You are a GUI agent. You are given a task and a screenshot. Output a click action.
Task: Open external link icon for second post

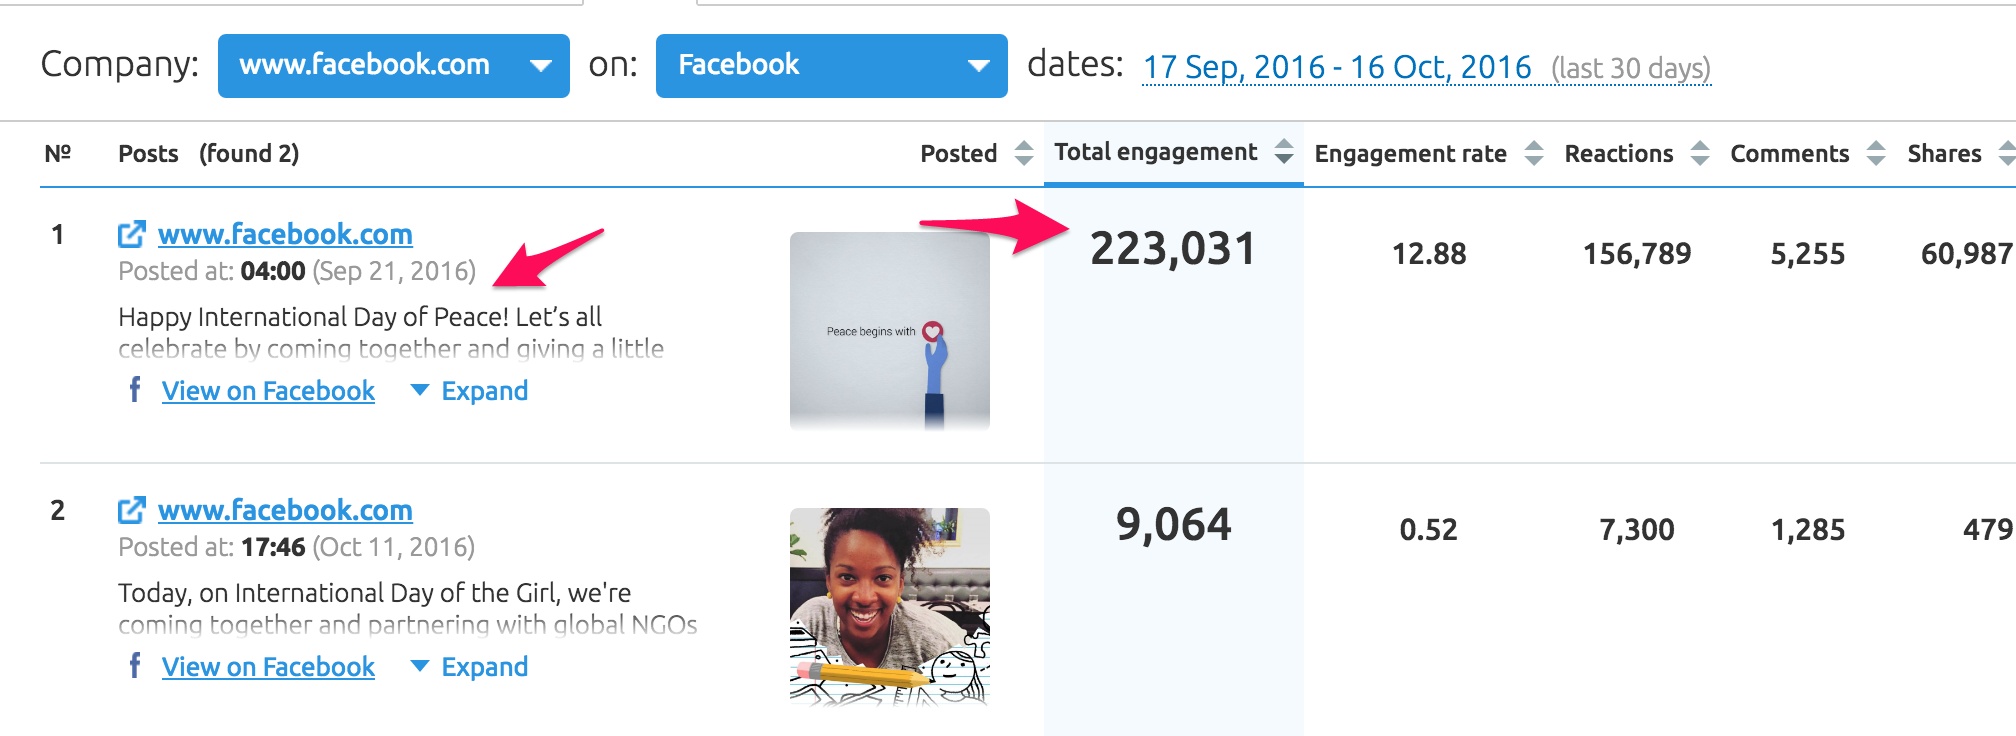click(x=131, y=510)
